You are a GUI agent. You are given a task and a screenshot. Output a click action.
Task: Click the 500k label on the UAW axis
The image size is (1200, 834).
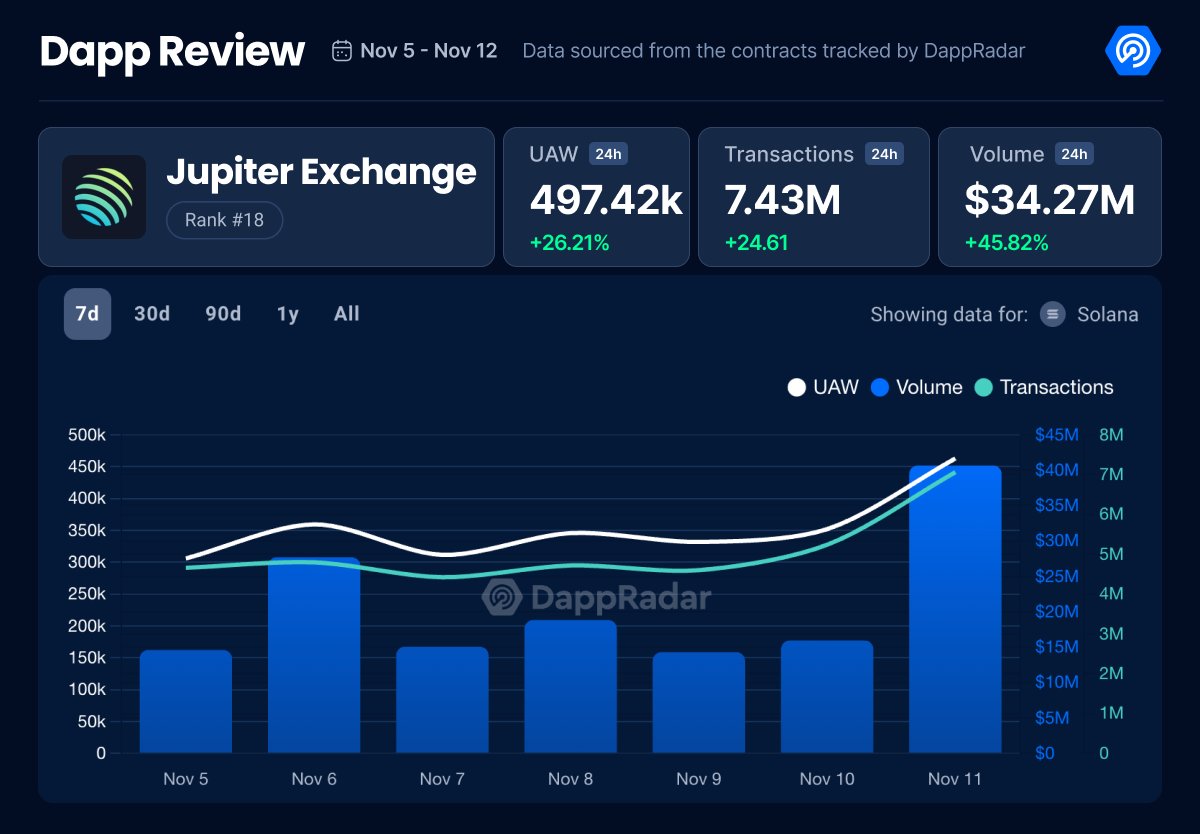point(86,435)
